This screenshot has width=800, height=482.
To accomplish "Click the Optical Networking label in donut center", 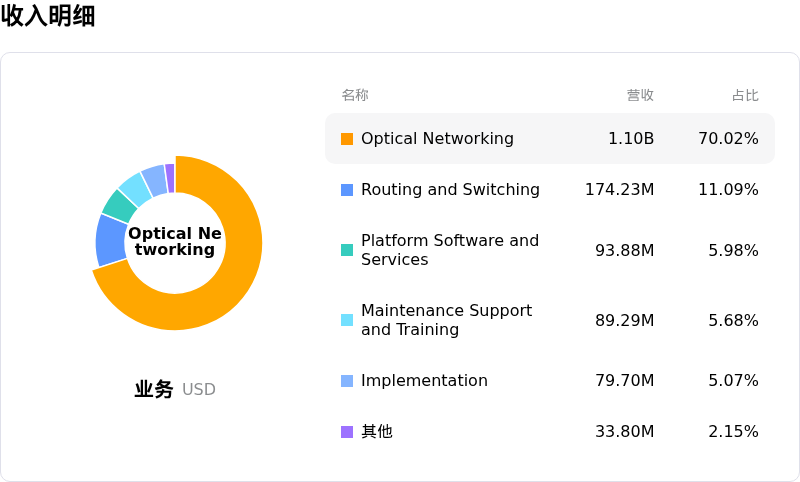I will [x=174, y=241].
